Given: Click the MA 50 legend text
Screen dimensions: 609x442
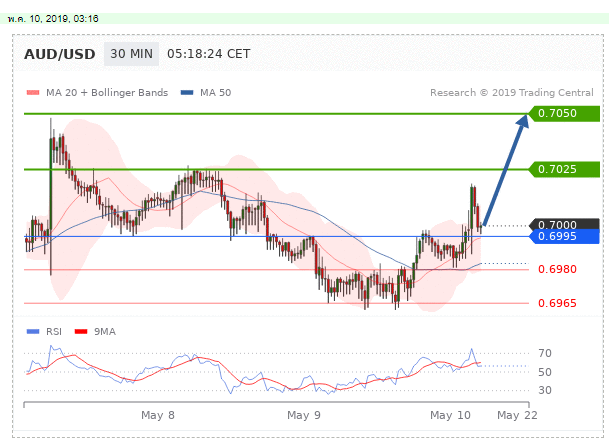Looking at the screenshot, I should 216,92.
